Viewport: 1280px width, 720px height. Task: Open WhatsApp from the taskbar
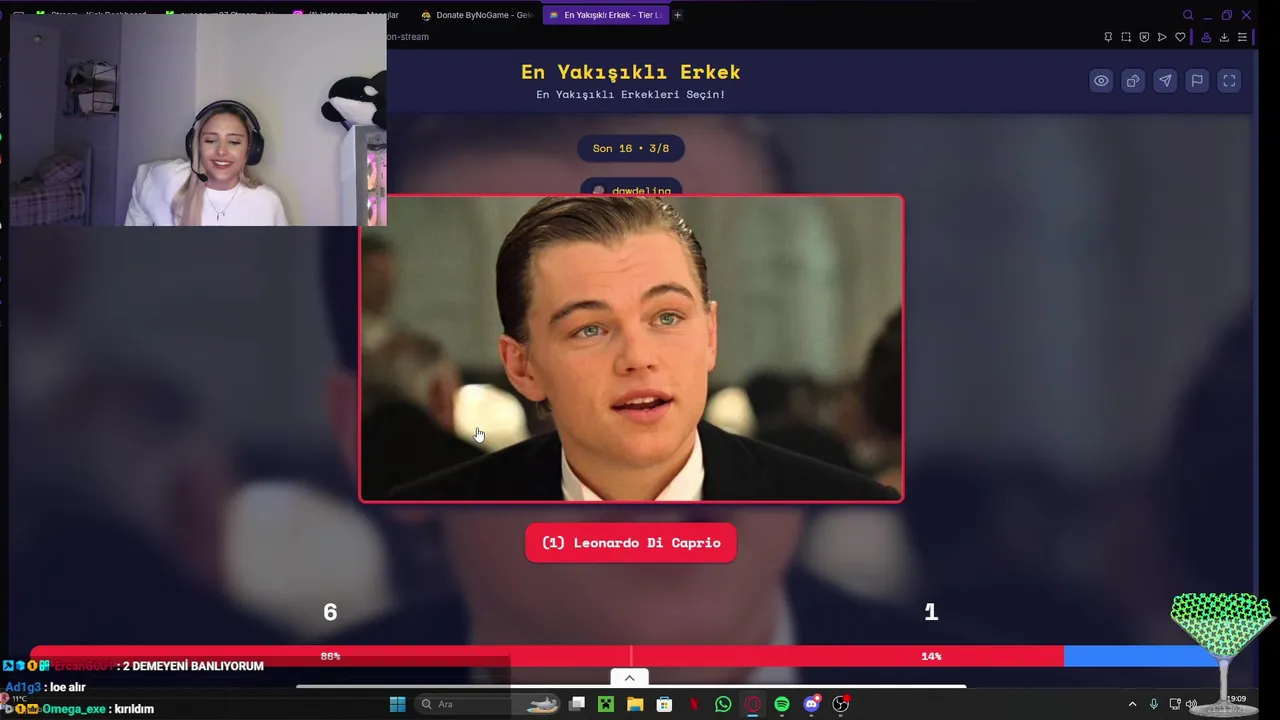click(x=723, y=704)
